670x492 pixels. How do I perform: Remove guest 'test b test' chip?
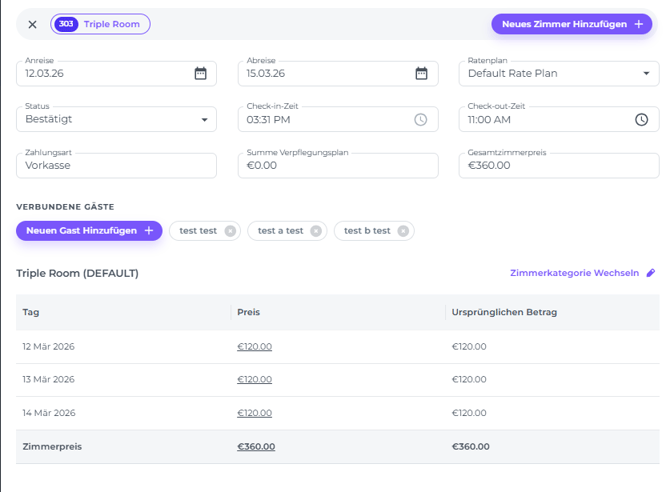(403, 231)
